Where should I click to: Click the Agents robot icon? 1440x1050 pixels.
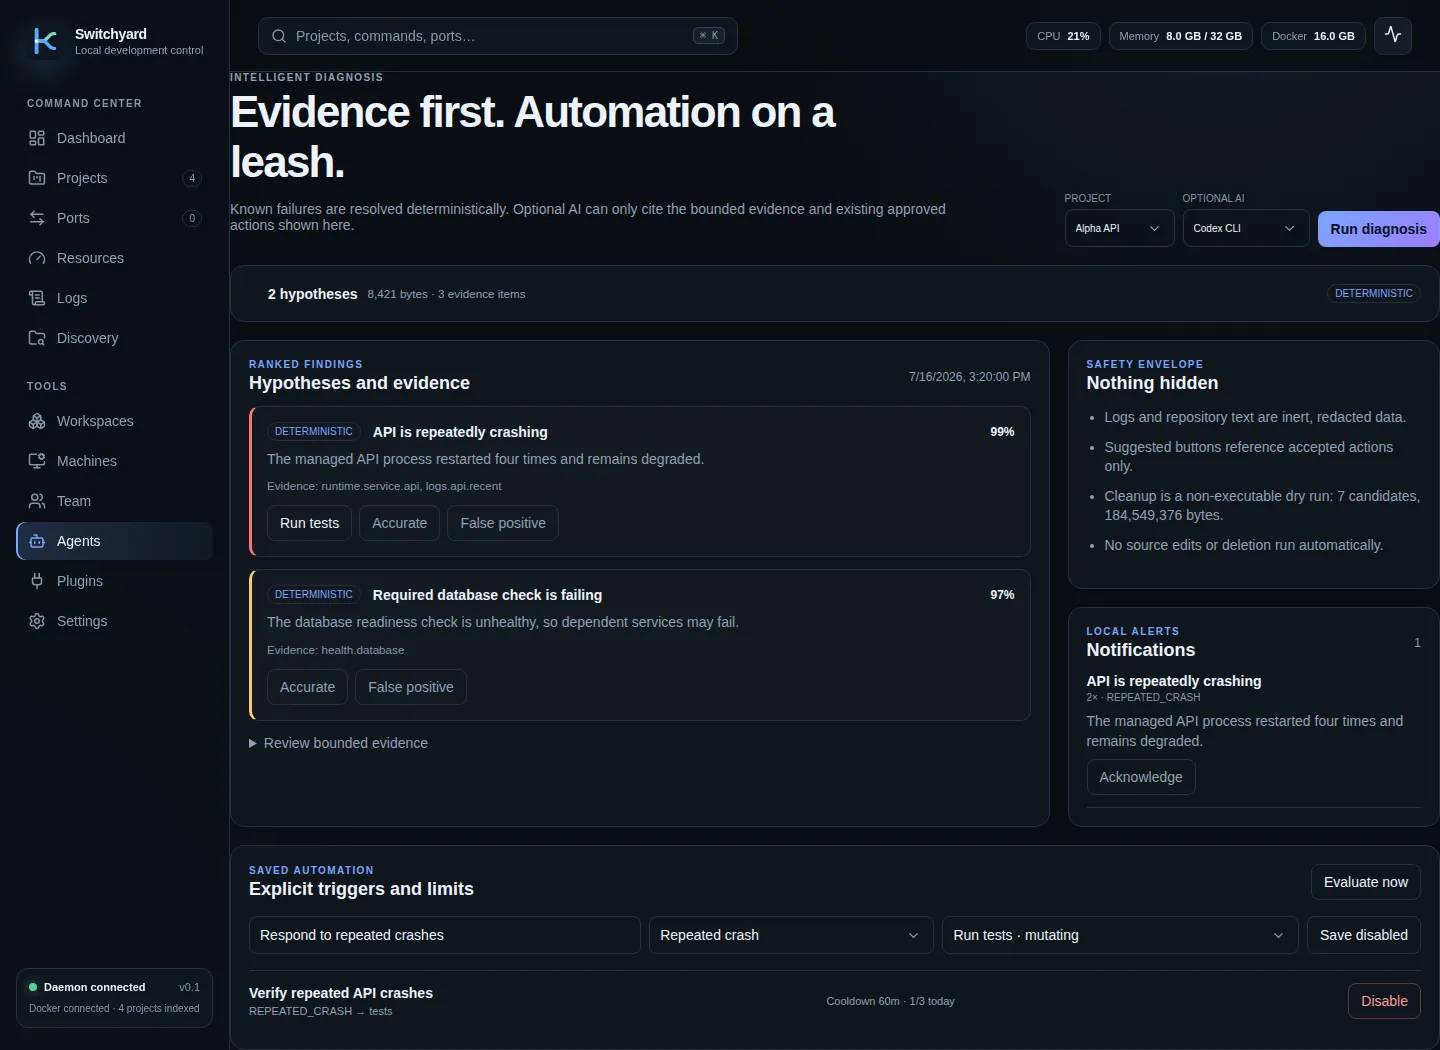[37, 541]
